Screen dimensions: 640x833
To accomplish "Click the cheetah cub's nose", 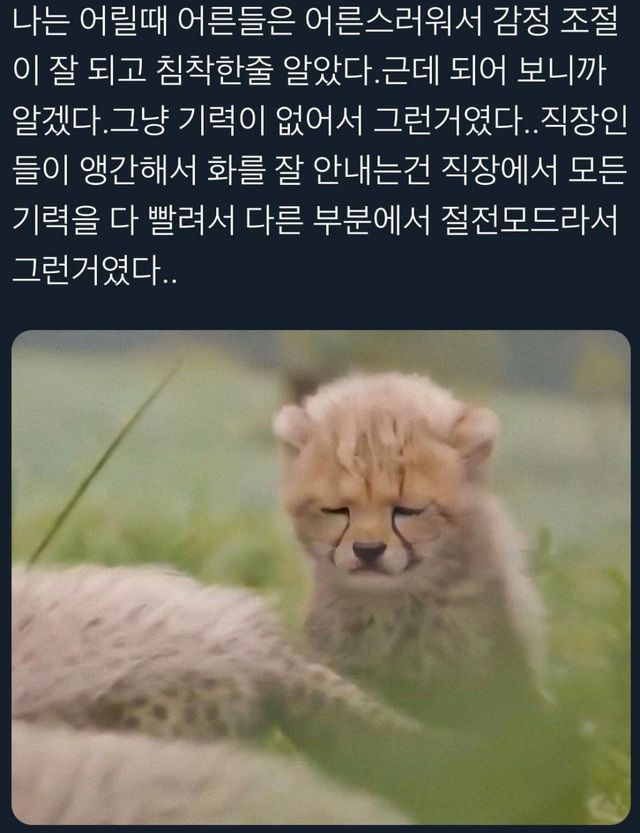I will (x=370, y=551).
